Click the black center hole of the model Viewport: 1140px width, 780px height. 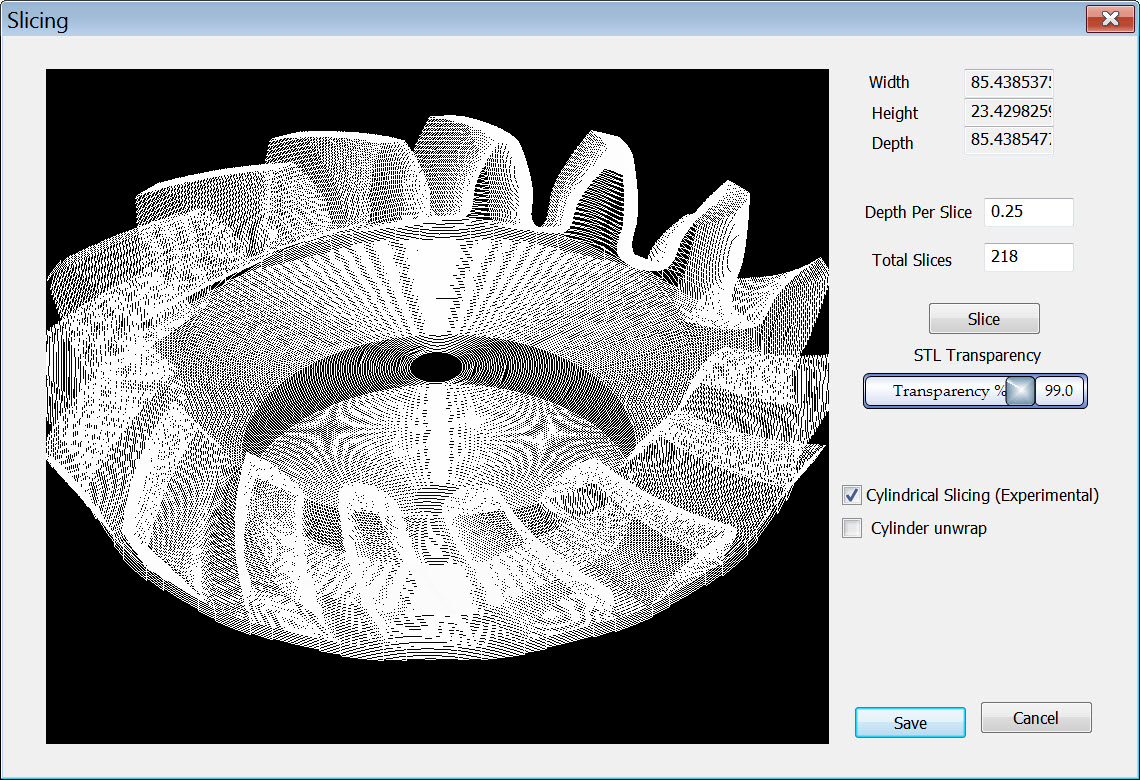437,367
